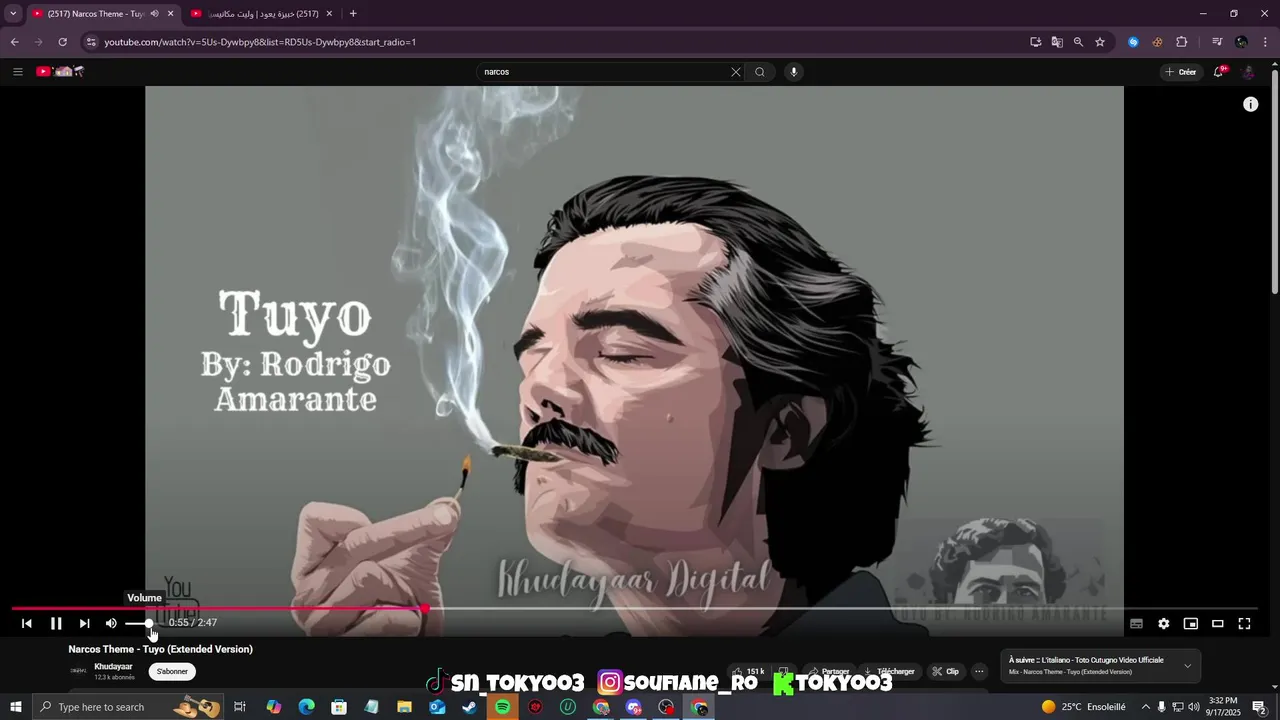Open the browser three-dot menu
The width and height of the screenshot is (1280, 720).
[1266, 42]
